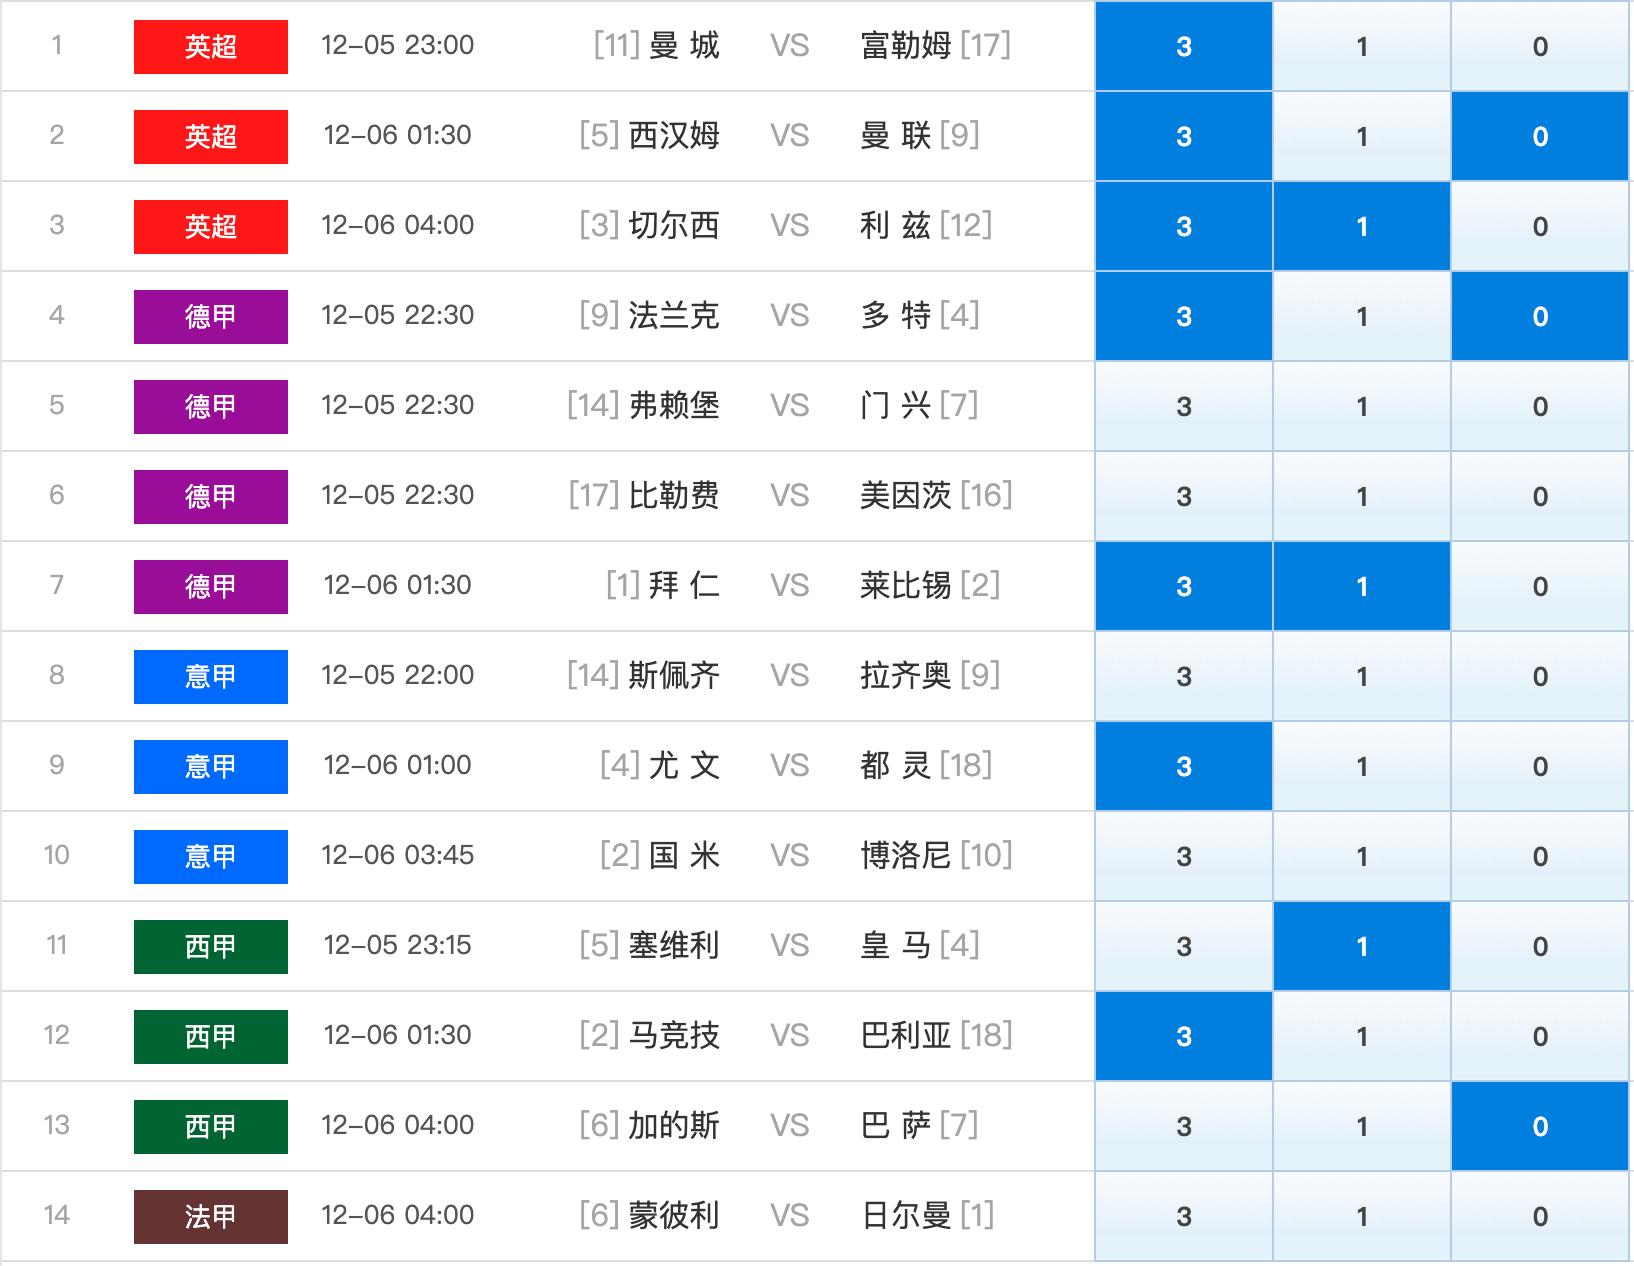The width and height of the screenshot is (1634, 1266).
Task: Select 0 for 斯佩齐 vs 拉齐奥
Action: [1540, 676]
